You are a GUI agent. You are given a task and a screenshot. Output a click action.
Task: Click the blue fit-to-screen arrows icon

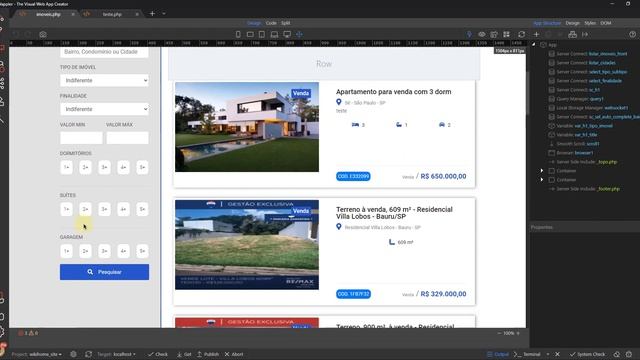coord(299,35)
